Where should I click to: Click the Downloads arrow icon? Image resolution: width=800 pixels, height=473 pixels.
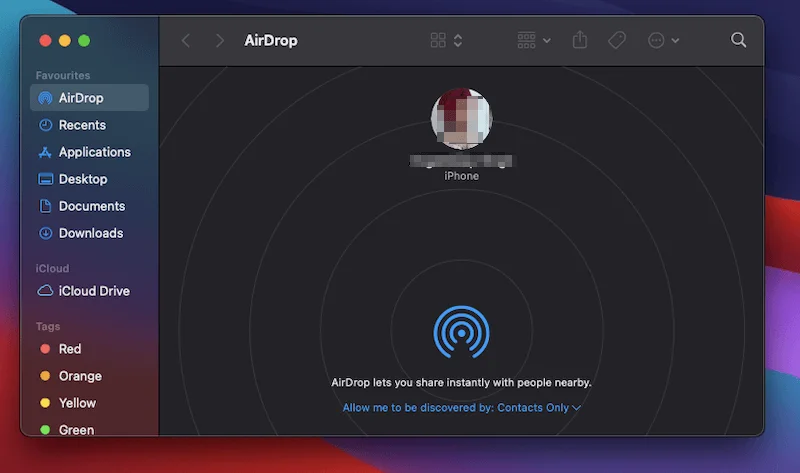pos(45,233)
